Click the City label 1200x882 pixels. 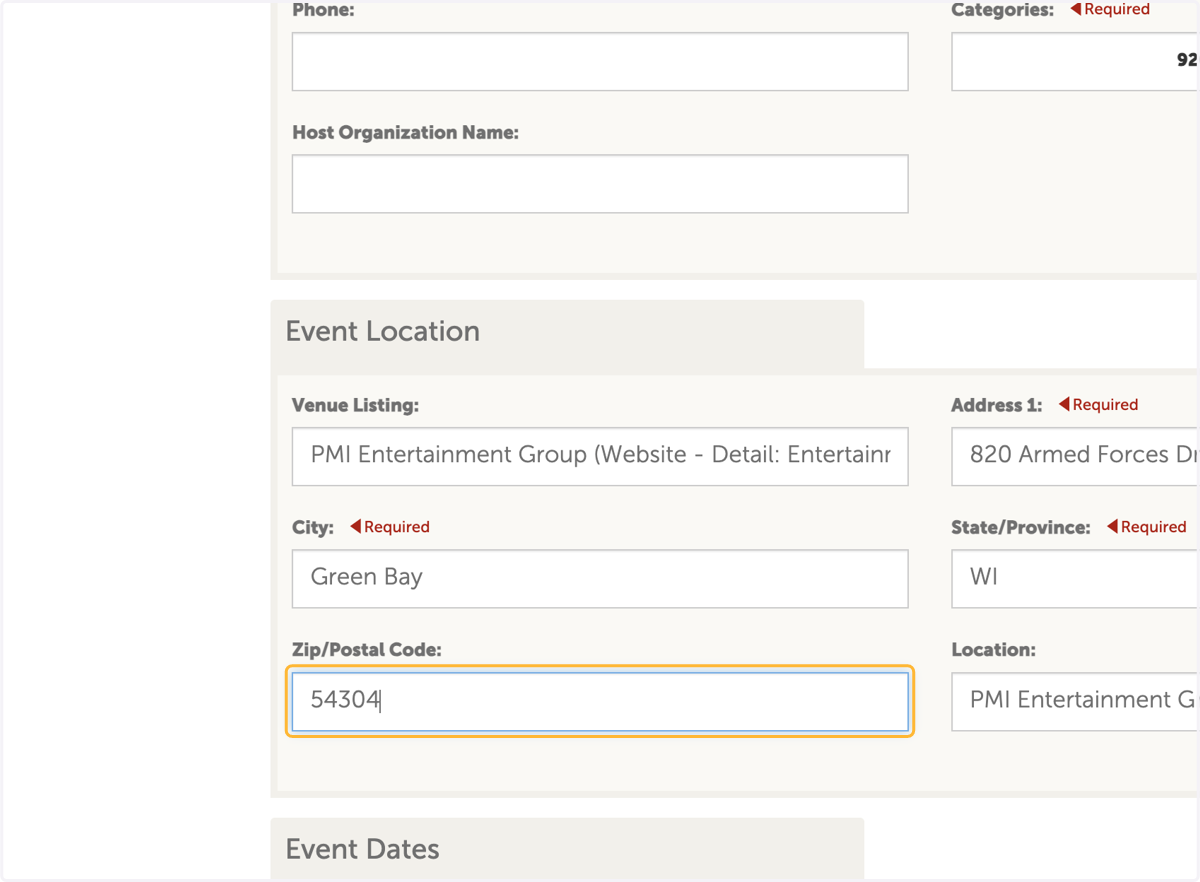tap(313, 528)
